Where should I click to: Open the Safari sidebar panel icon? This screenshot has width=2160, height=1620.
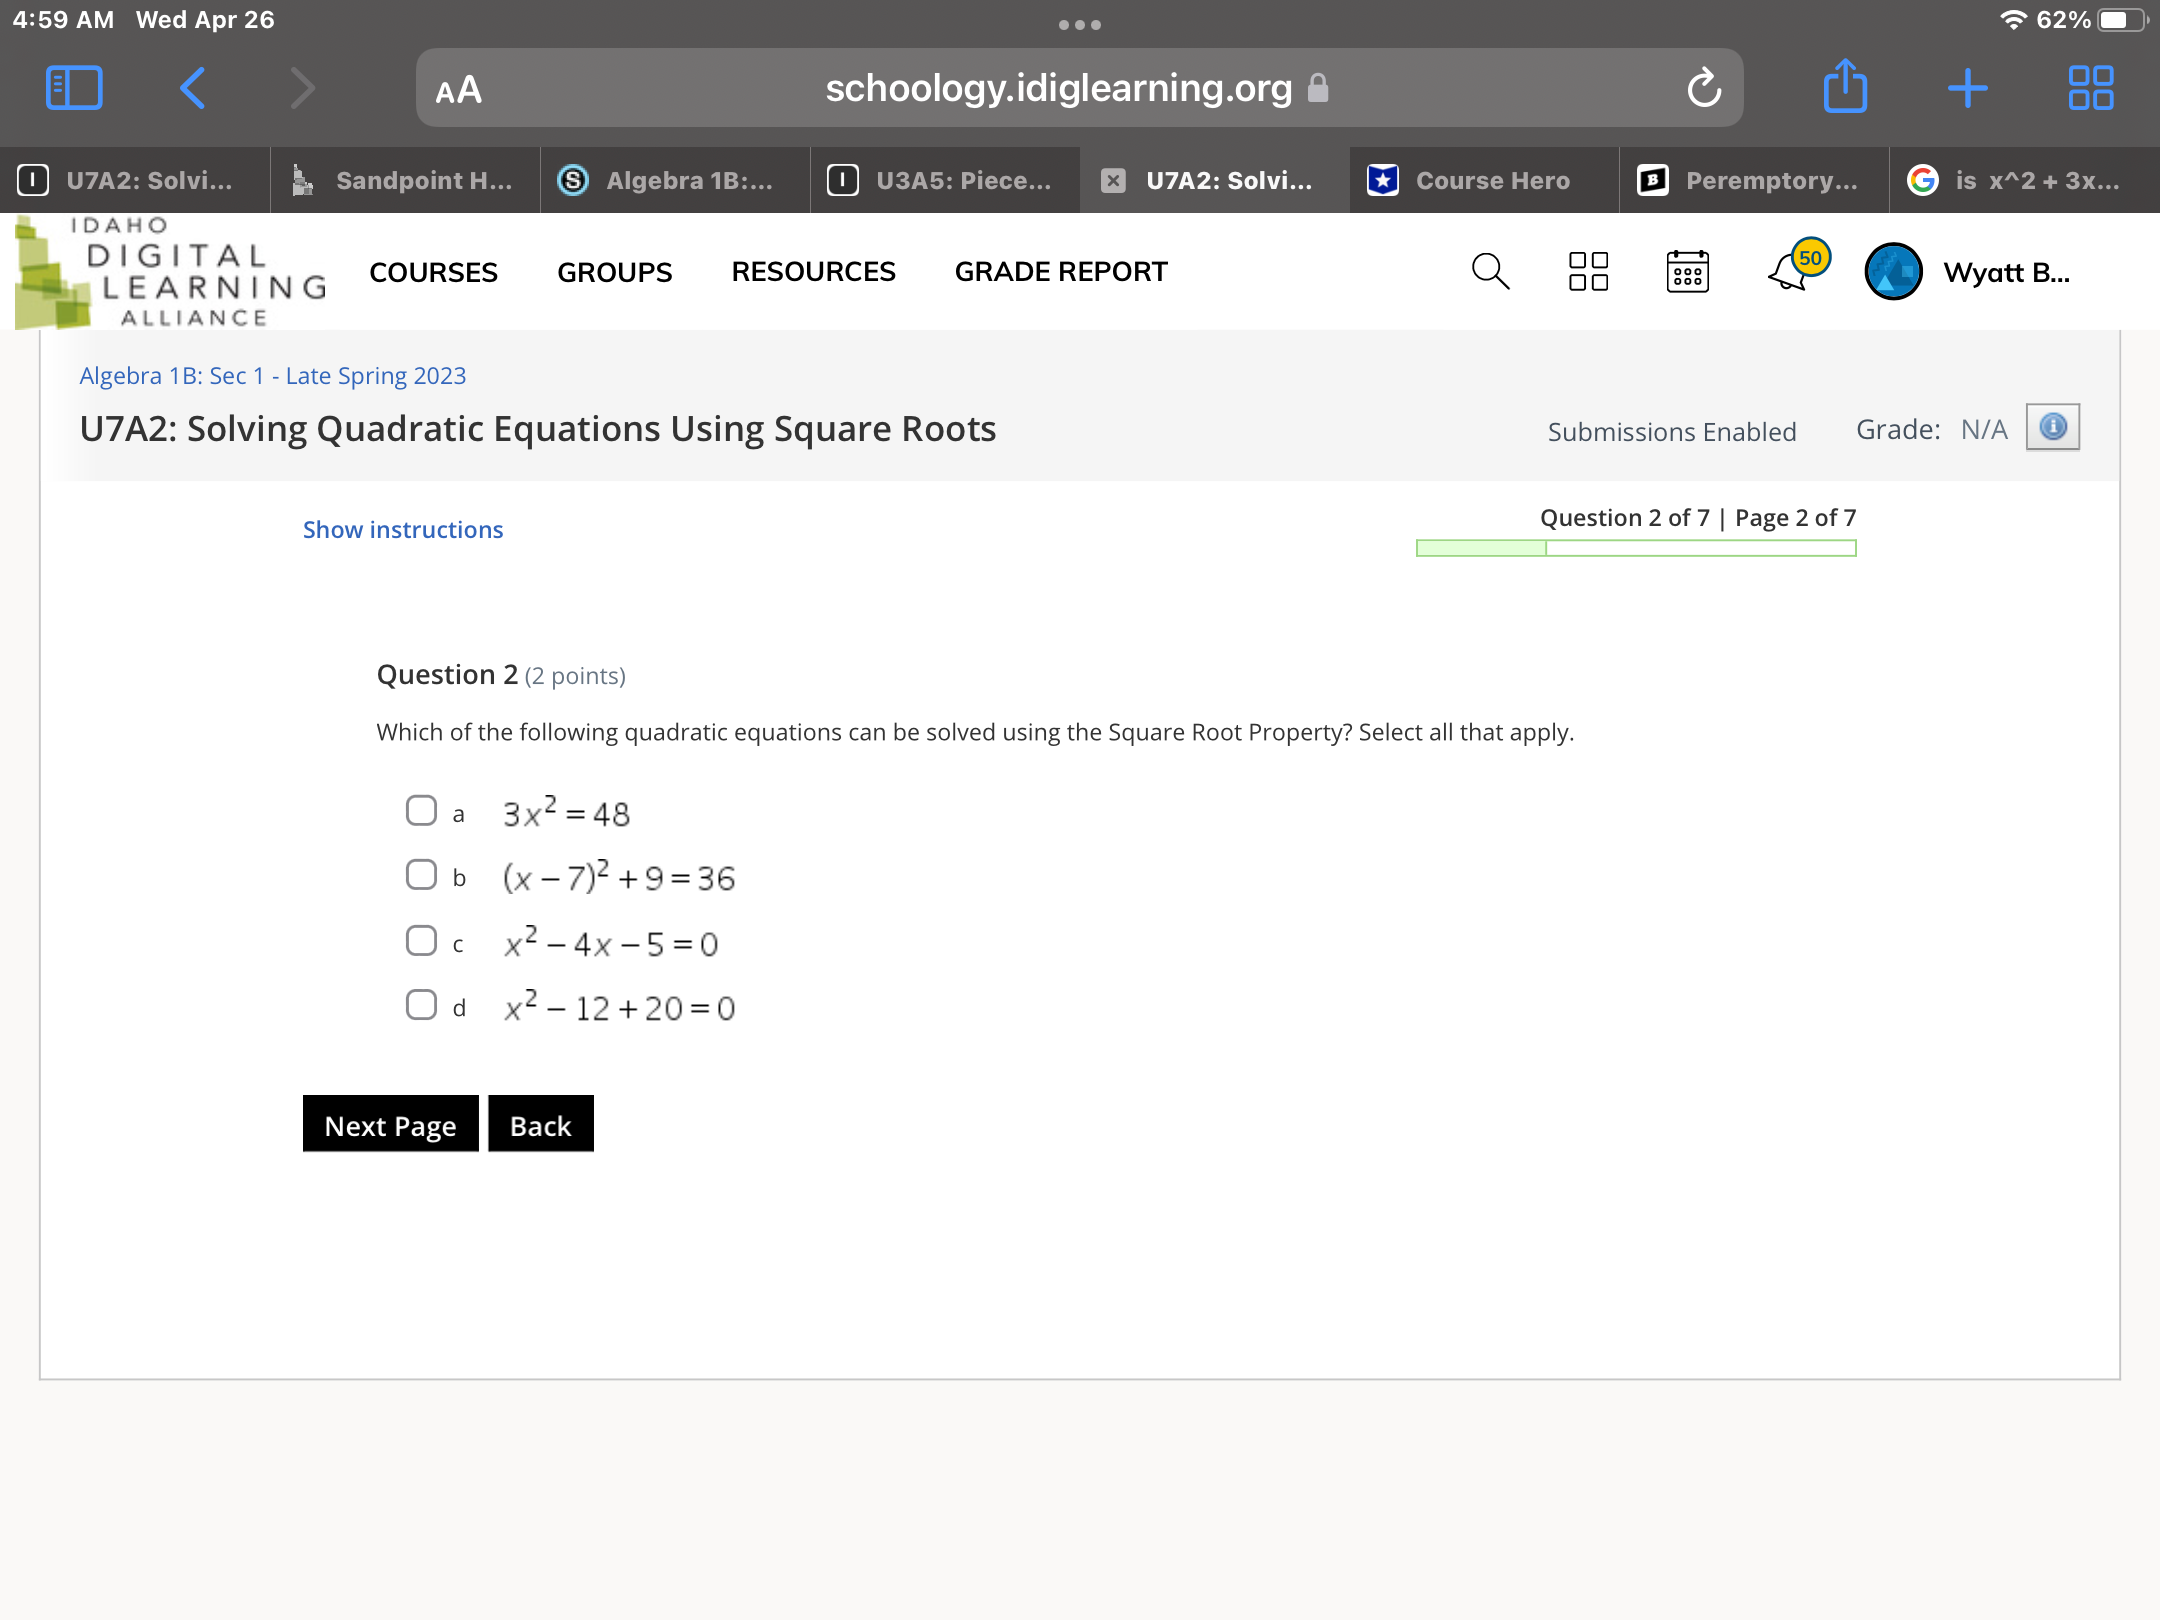pyautogui.click(x=74, y=88)
